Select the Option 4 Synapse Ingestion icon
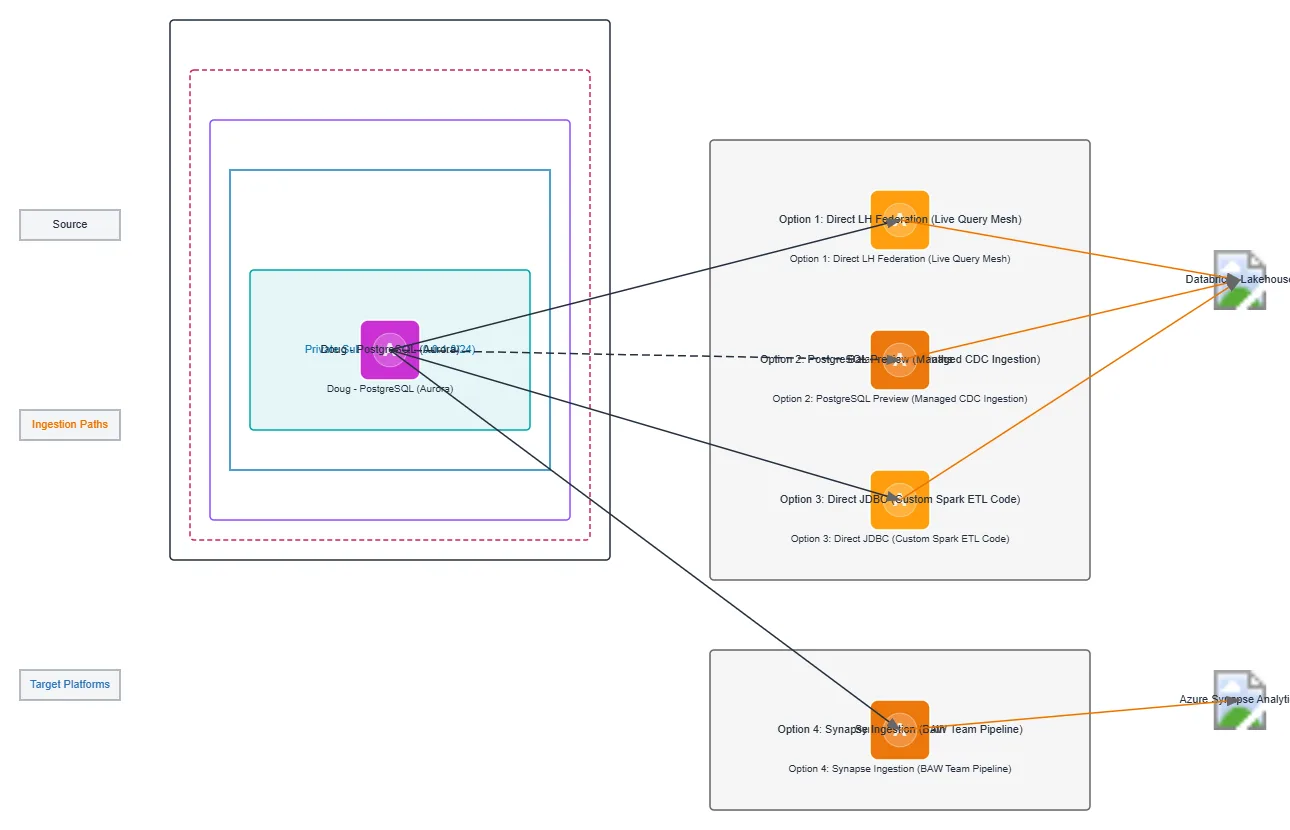 (900, 730)
